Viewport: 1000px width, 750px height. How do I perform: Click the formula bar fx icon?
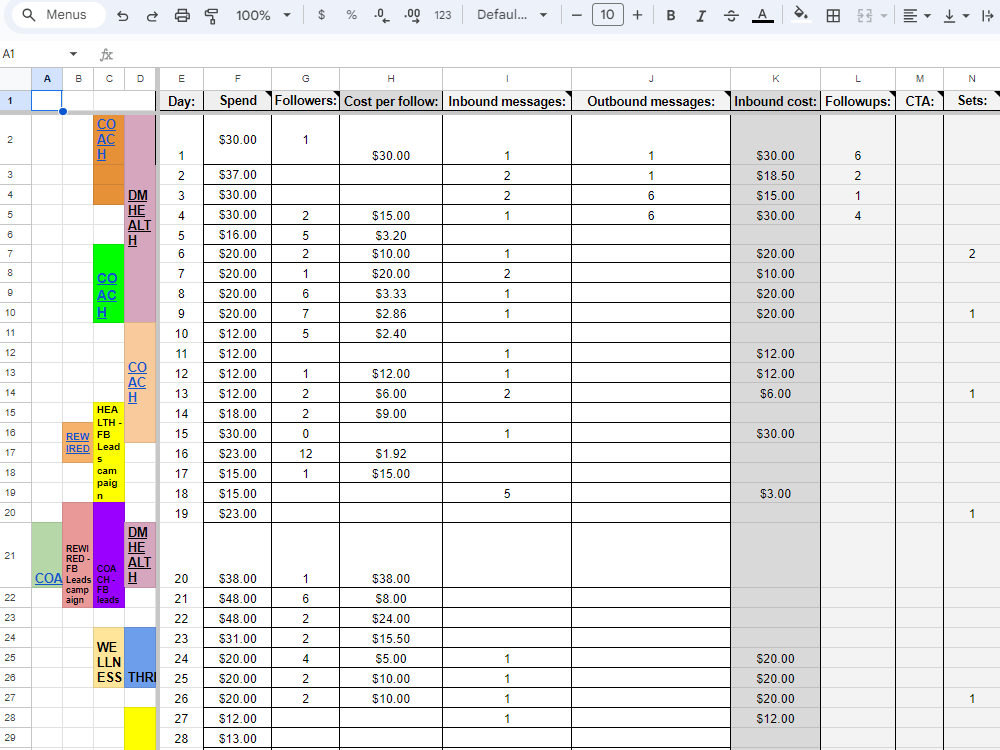107,55
